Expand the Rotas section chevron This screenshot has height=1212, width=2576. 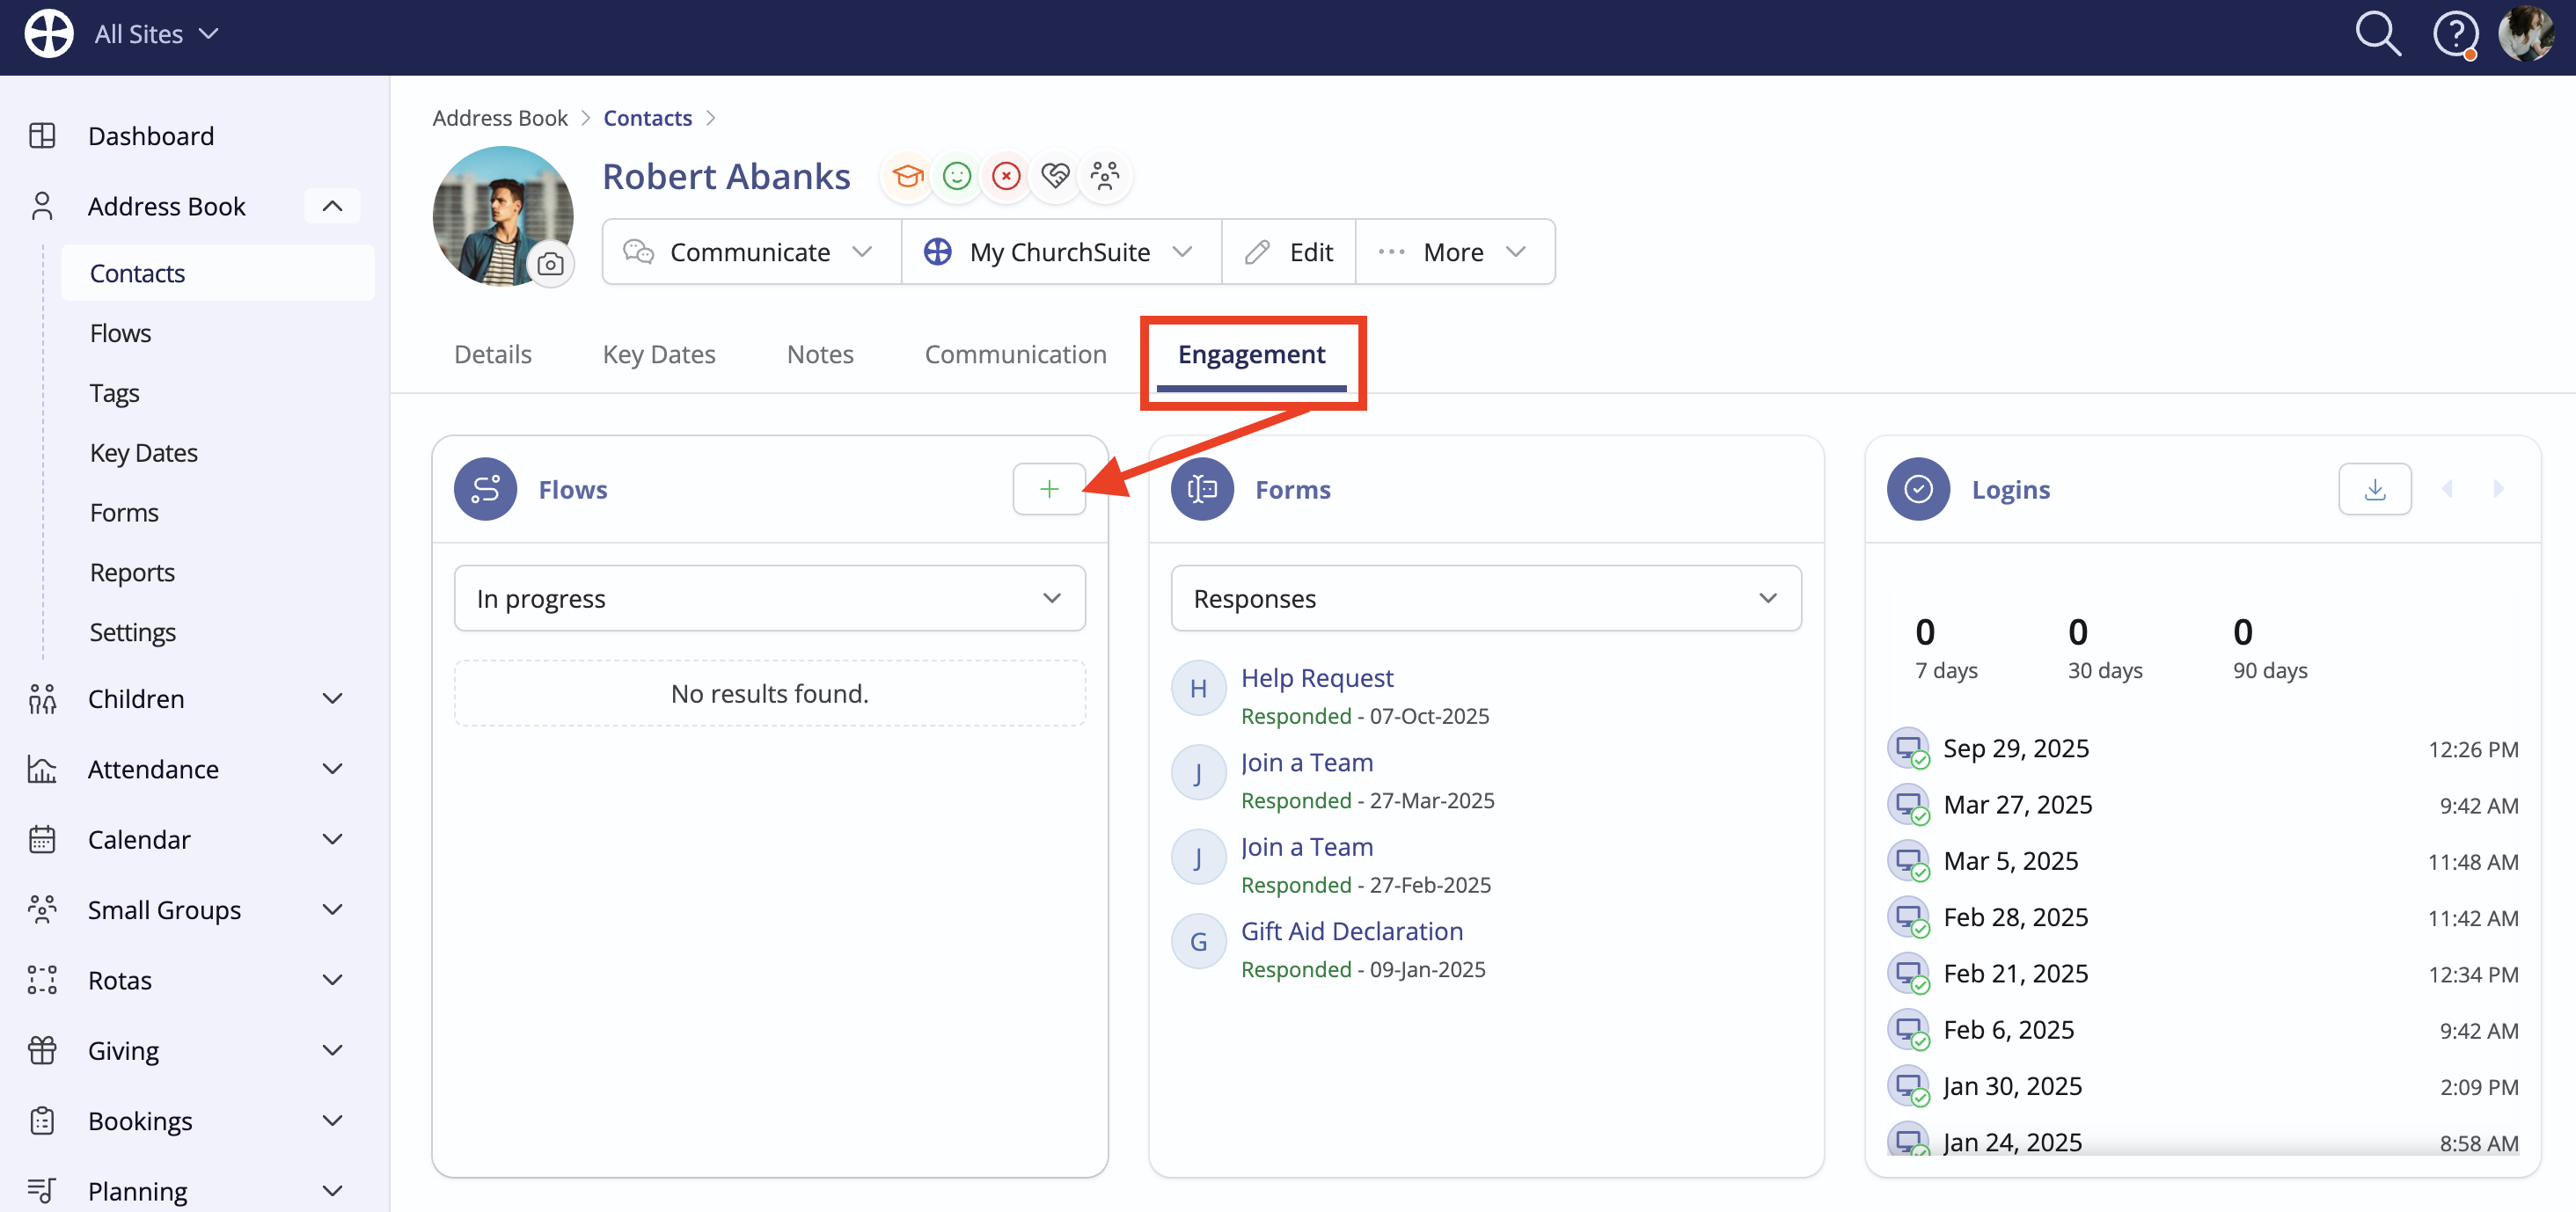point(332,980)
